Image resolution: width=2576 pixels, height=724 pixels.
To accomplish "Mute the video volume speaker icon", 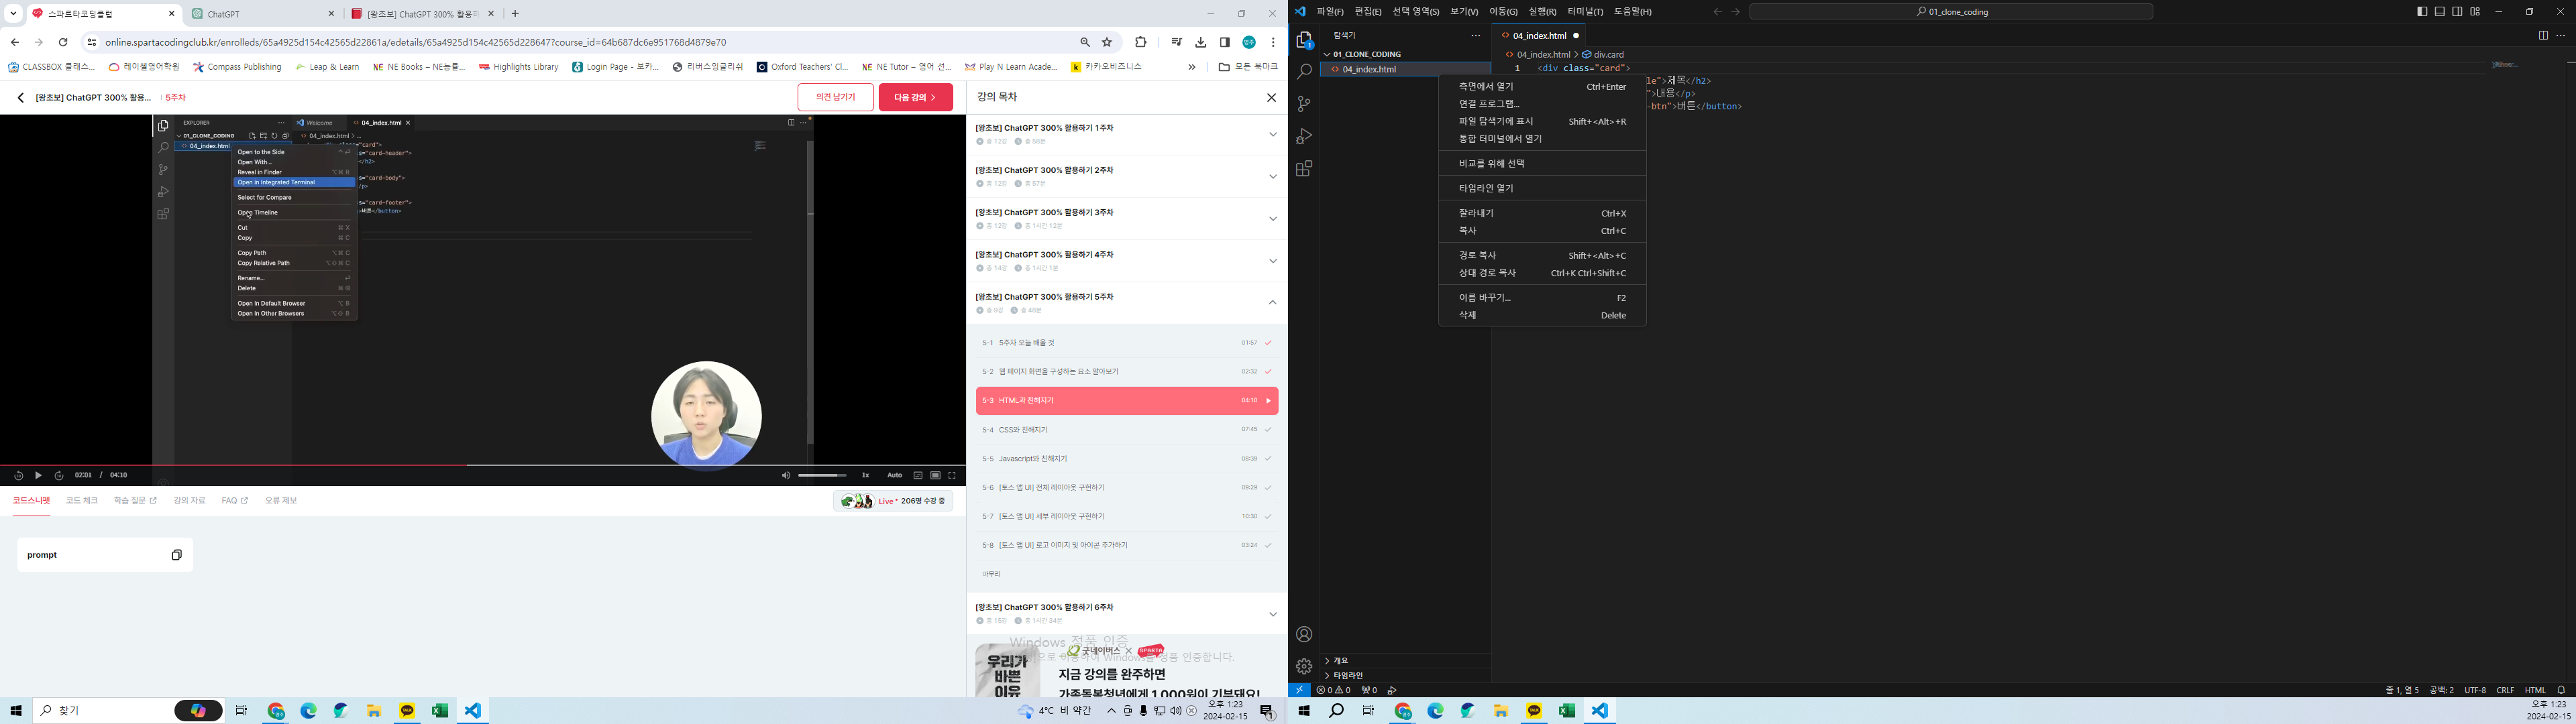I will 785,475.
